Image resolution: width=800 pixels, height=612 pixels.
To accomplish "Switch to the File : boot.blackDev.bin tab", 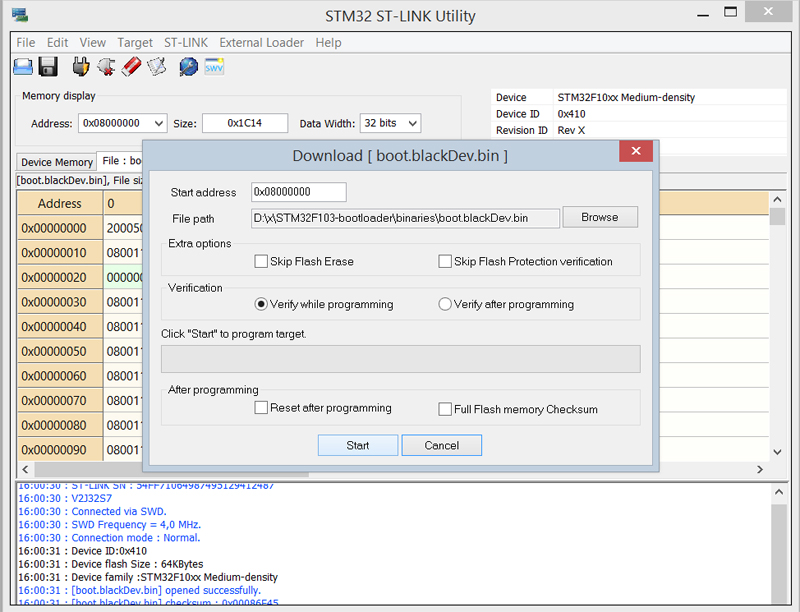I will click(120, 161).
